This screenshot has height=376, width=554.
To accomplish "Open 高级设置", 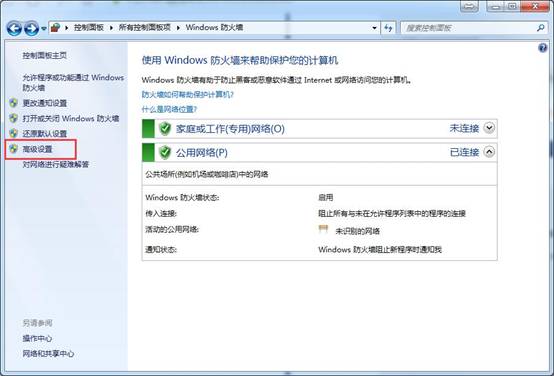I will click(37, 149).
